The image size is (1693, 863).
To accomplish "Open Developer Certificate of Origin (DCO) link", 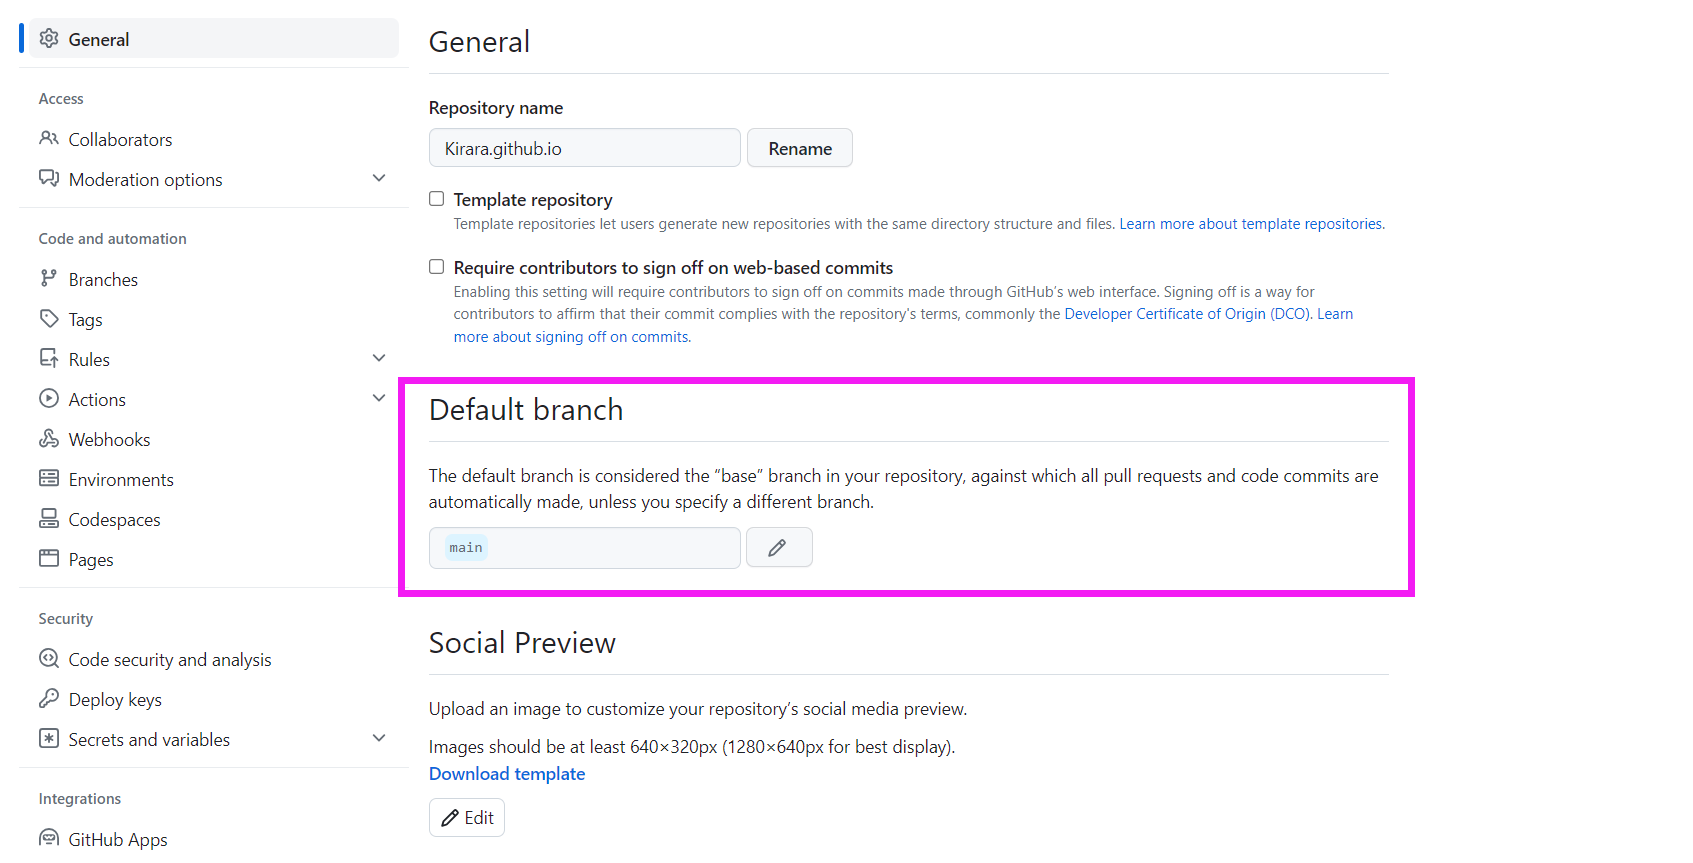I will (1186, 314).
